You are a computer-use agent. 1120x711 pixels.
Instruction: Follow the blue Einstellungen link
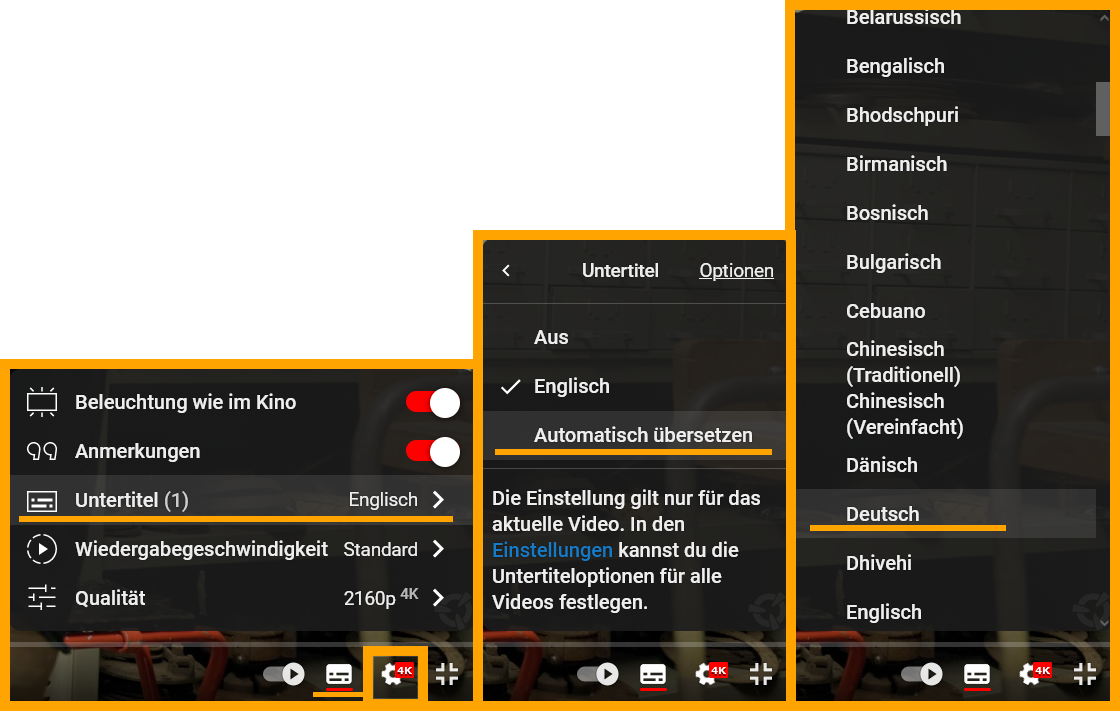click(x=552, y=550)
